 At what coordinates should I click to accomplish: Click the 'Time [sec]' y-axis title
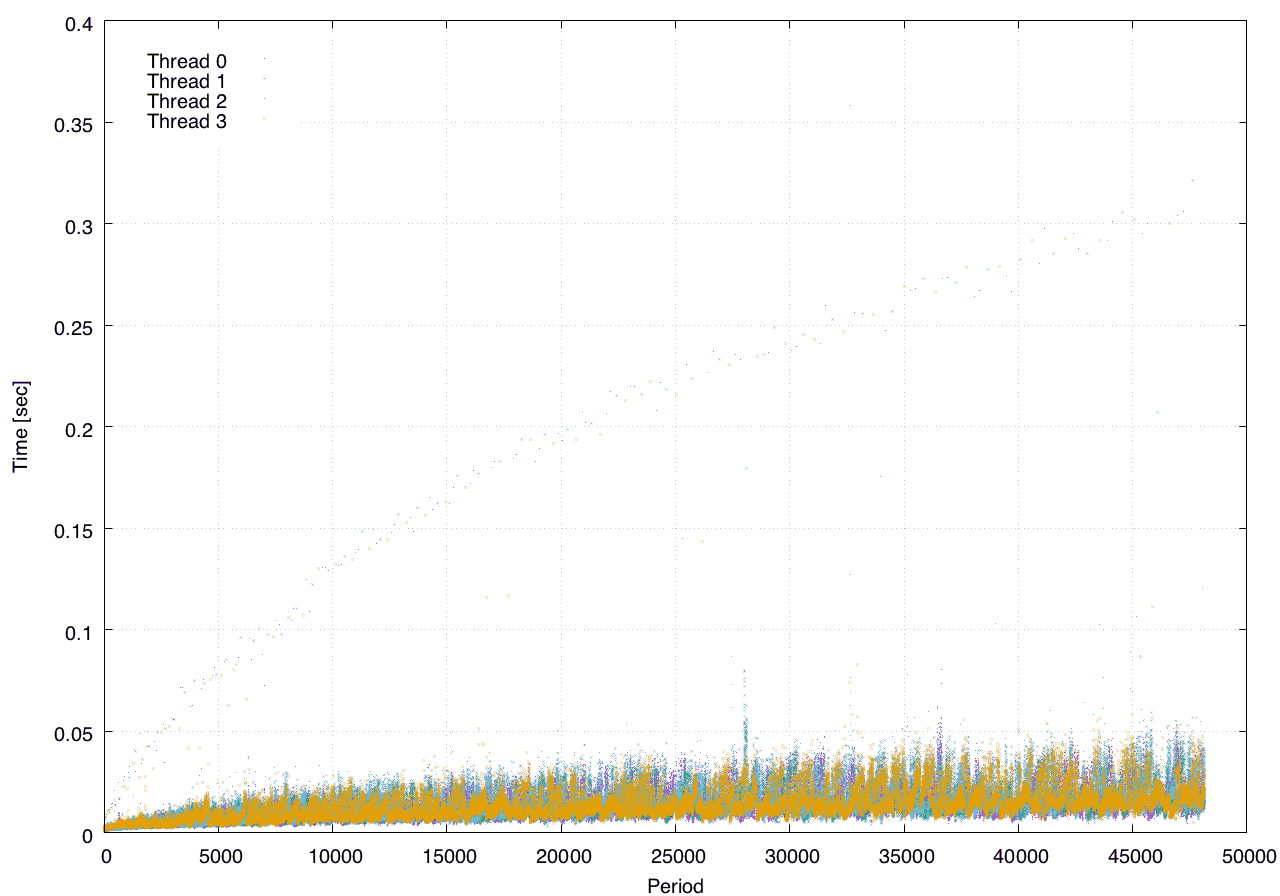click(x=20, y=427)
